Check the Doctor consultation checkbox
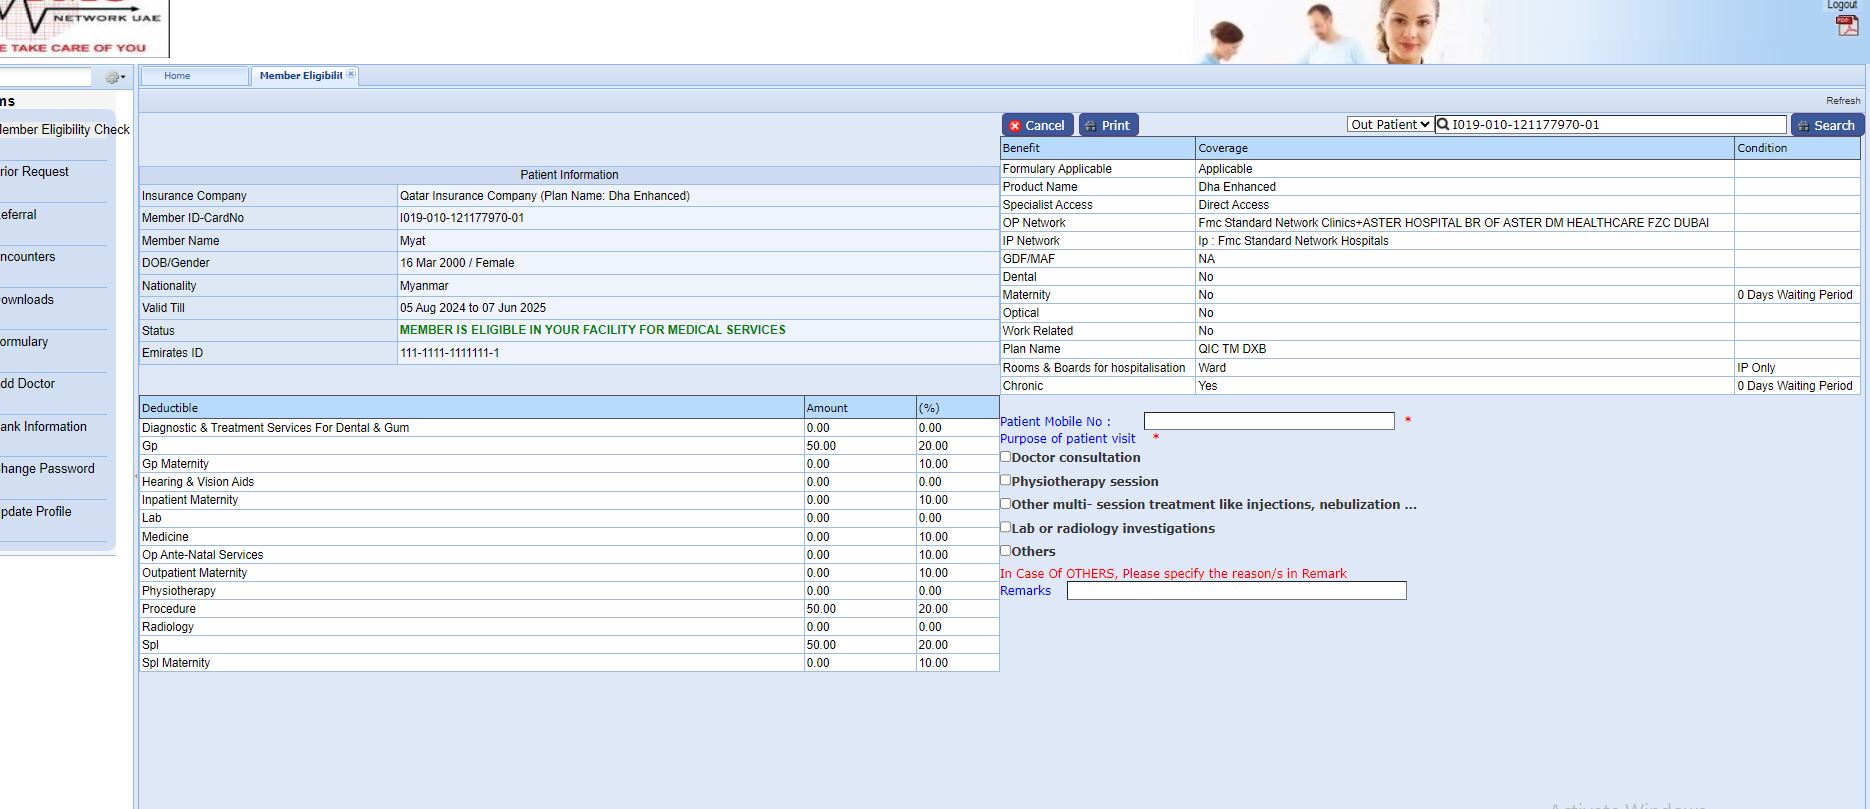Image resolution: width=1870 pixels, height=809 pixels. pyautogui.click(x=1006, y=457)
